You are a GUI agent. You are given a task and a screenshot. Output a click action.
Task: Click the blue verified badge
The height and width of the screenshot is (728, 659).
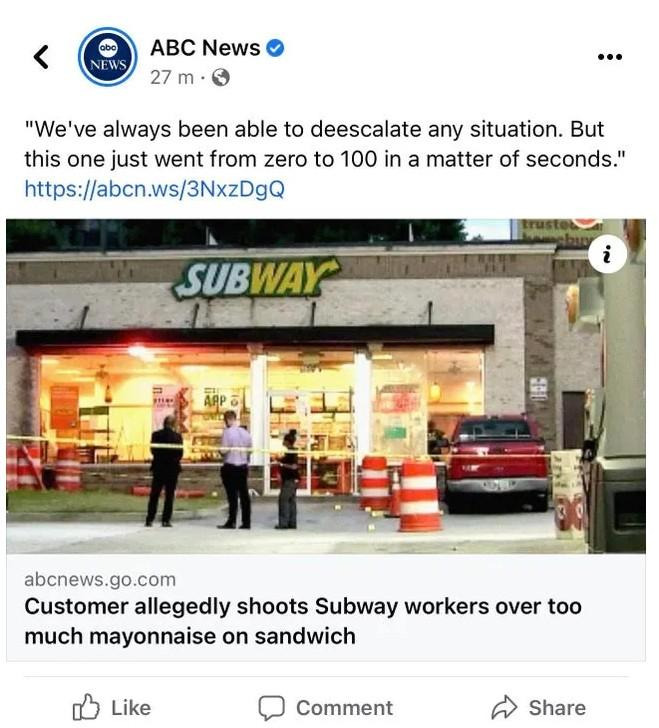click(x=275, y=48)
